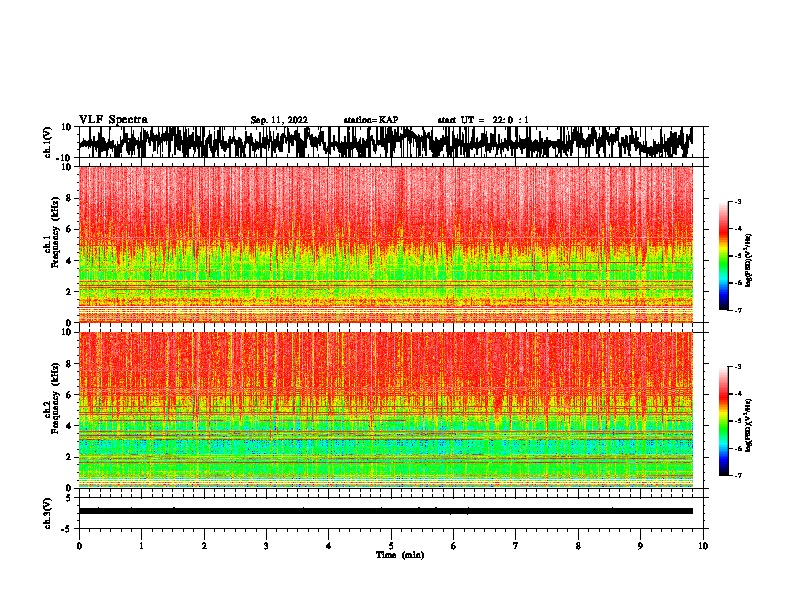Click the "Time (min)" axis title
Screen dimensions: 792x612
coord(400,555)
